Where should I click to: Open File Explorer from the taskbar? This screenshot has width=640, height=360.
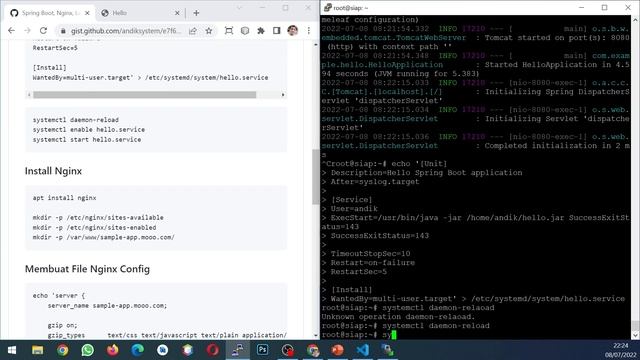38,350
